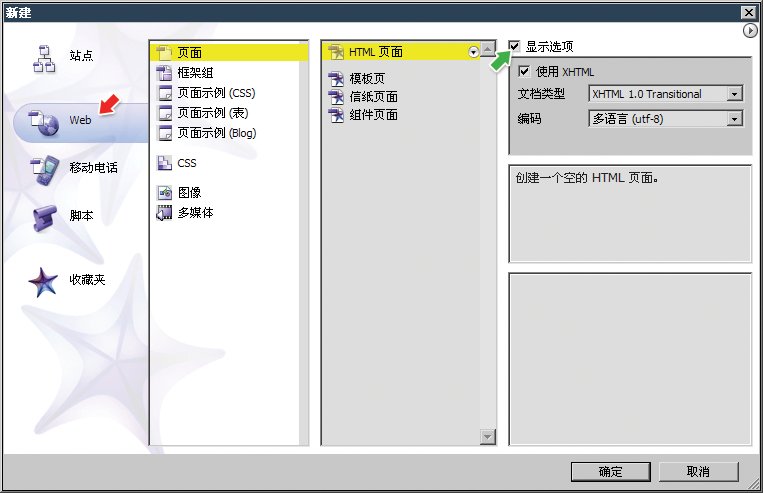Select 页面示例 (Blog) list item text

tap(217, 133)
